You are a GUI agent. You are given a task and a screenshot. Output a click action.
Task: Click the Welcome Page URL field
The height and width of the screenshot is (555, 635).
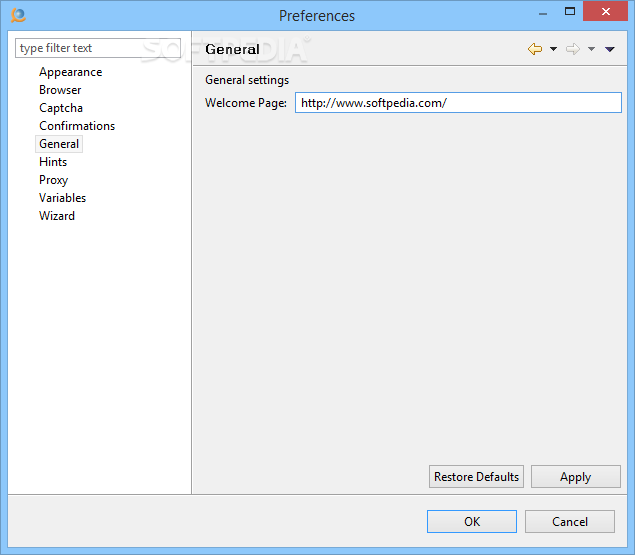pyautogui.click(x=458, y=103)
